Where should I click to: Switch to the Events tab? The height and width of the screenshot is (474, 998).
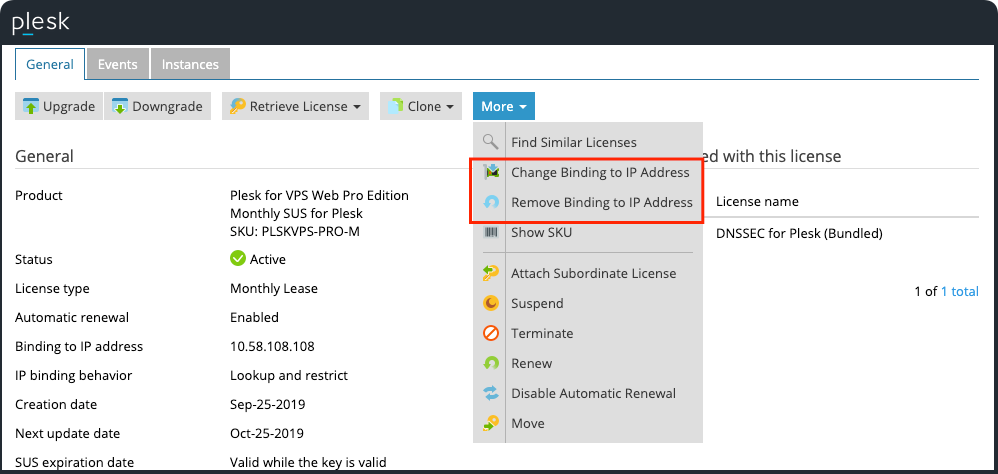click(117, 64)
